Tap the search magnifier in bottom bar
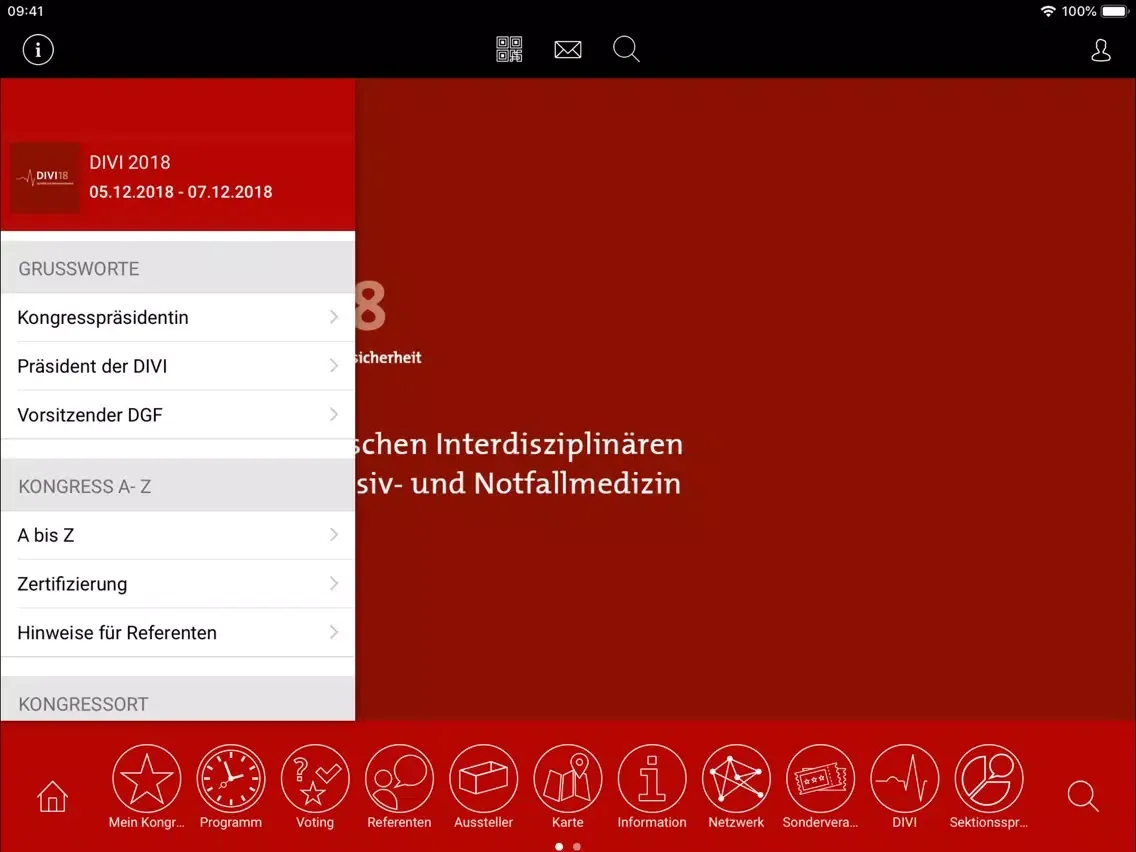Screen dimensions: 1136x852 tap(1082, 795)
